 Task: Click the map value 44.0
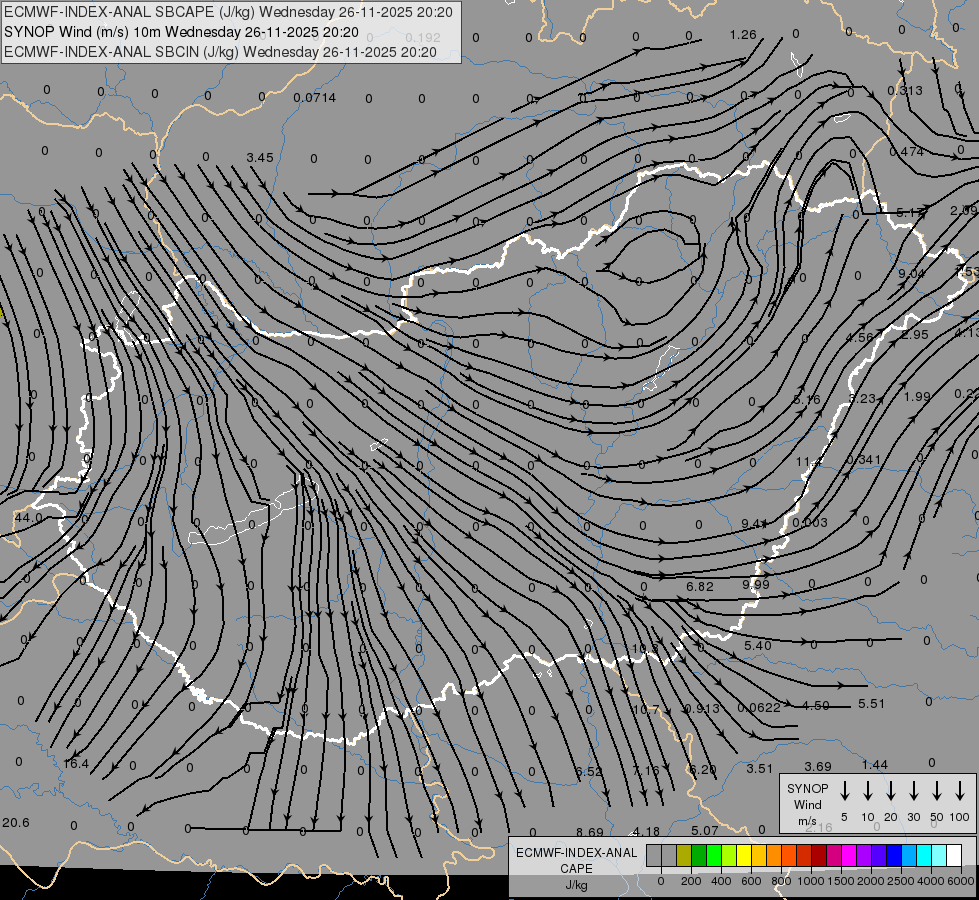pyautogui.click(x=29, y=517)
